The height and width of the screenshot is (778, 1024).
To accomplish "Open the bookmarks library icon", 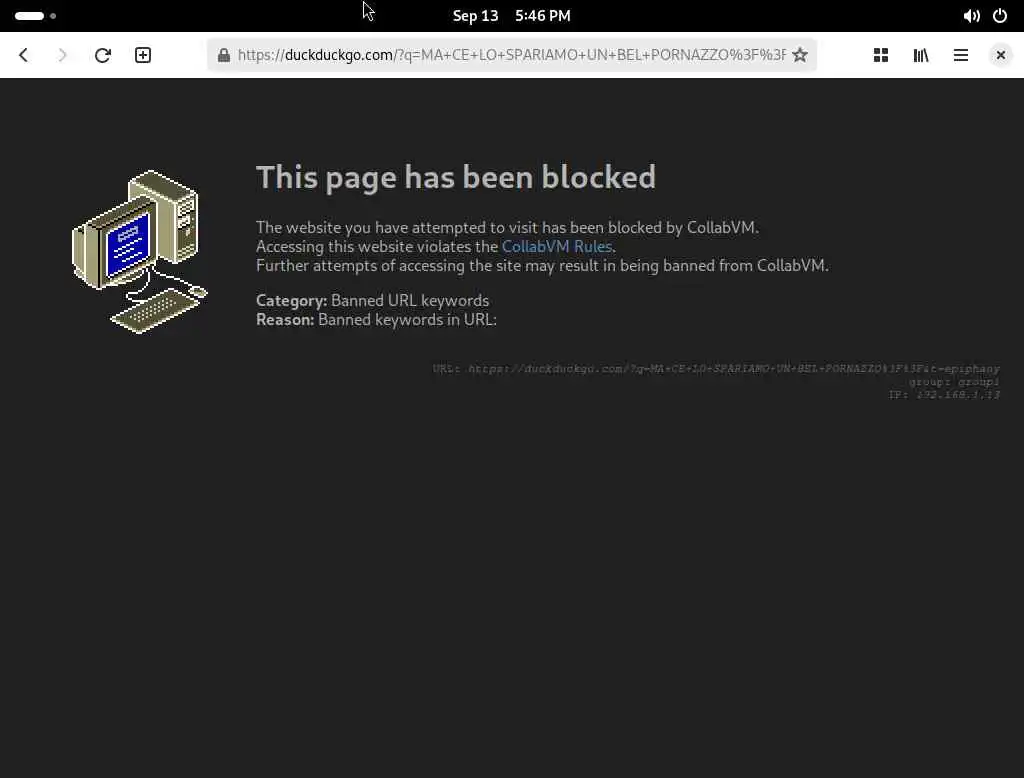I will (921, 55).
